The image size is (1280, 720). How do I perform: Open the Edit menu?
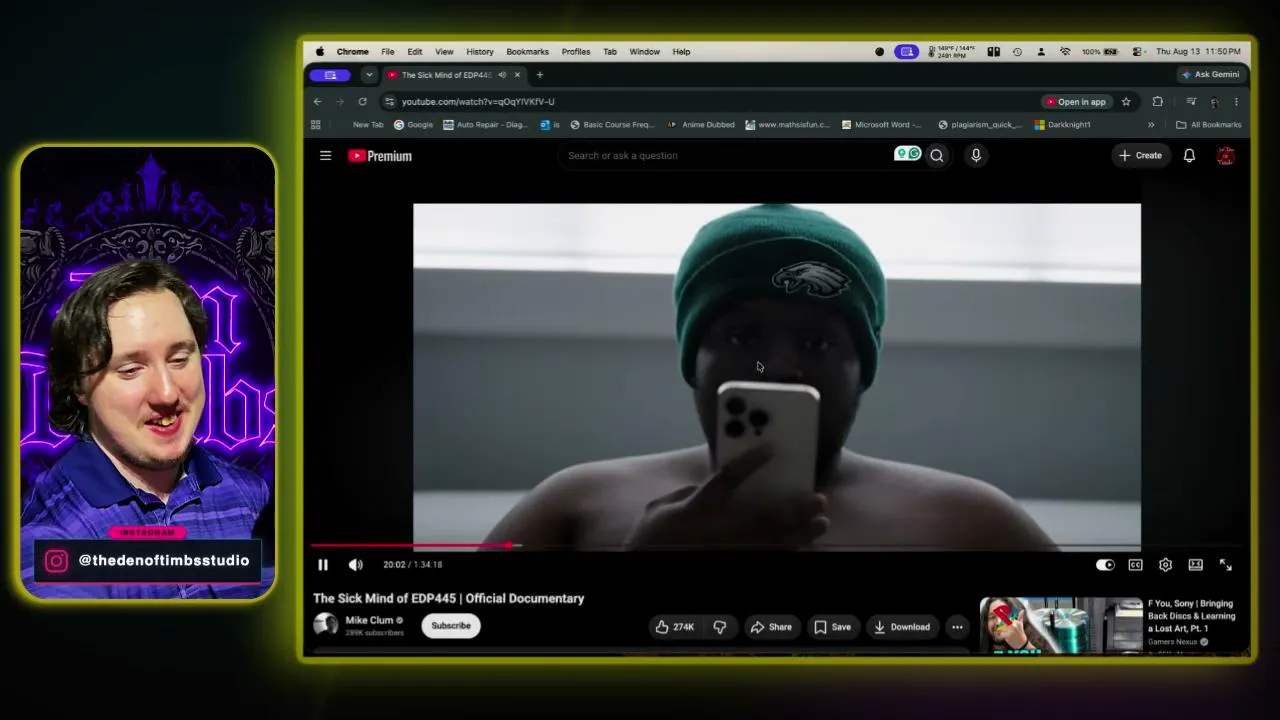414,52
